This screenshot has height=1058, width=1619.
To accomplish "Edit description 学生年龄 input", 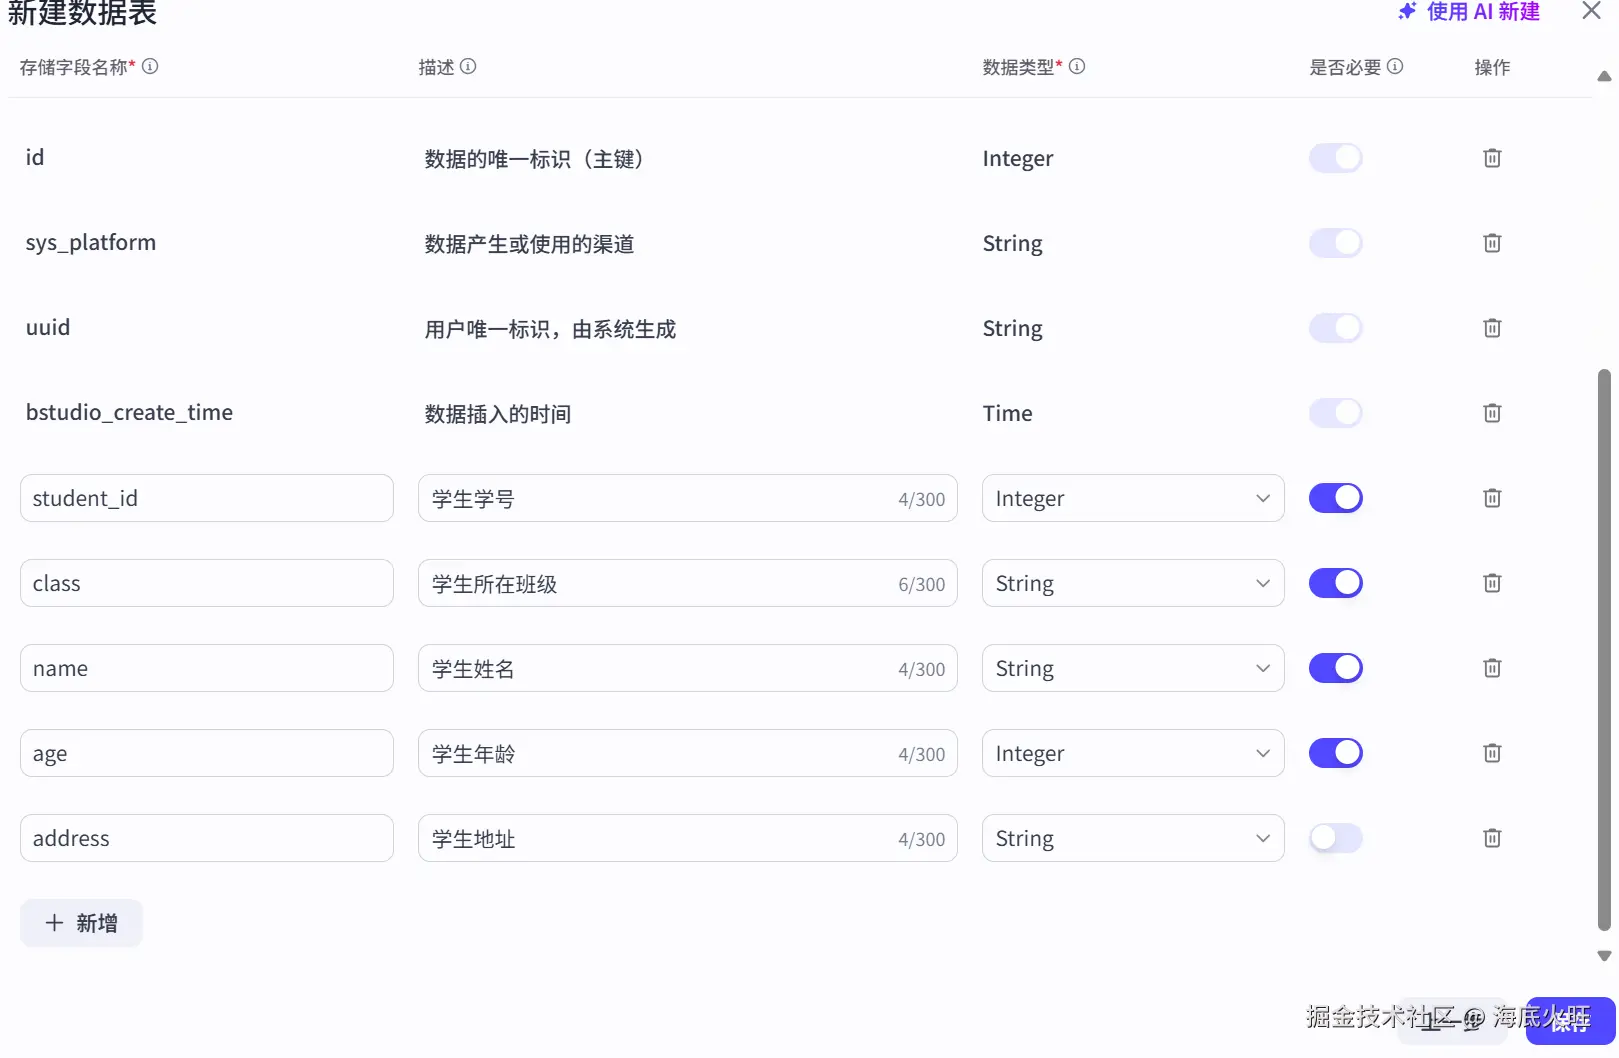I will pos(688,753).
